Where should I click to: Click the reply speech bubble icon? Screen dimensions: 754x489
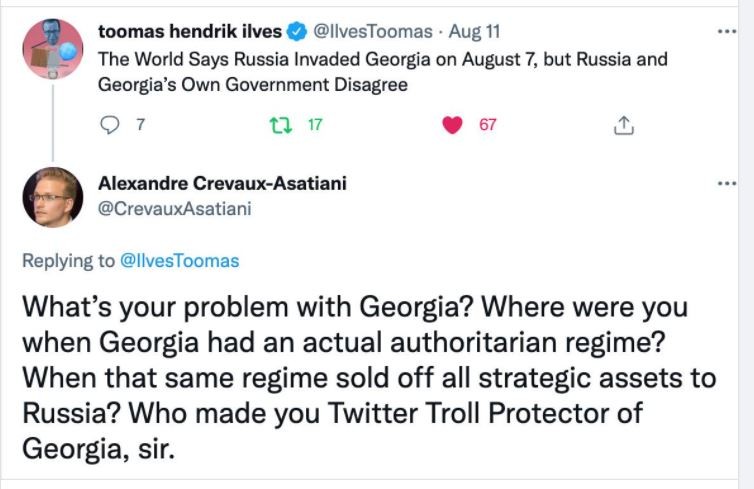click(x=110, y=125)
